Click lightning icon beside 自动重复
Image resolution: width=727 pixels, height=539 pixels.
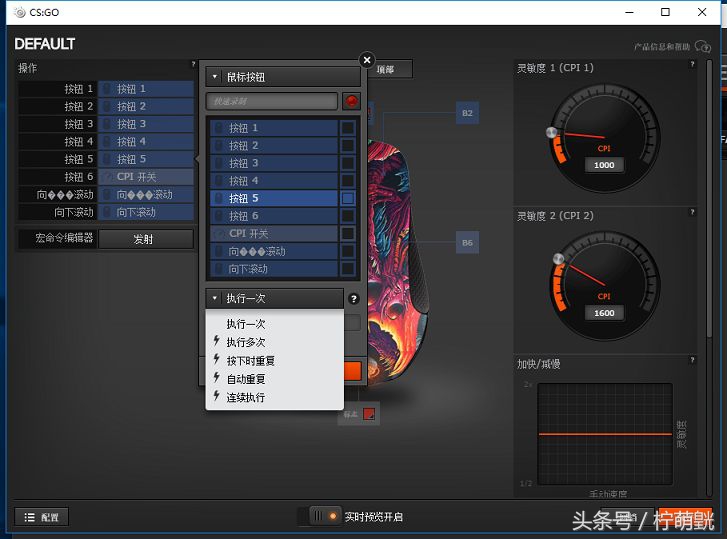coord(217,378)
